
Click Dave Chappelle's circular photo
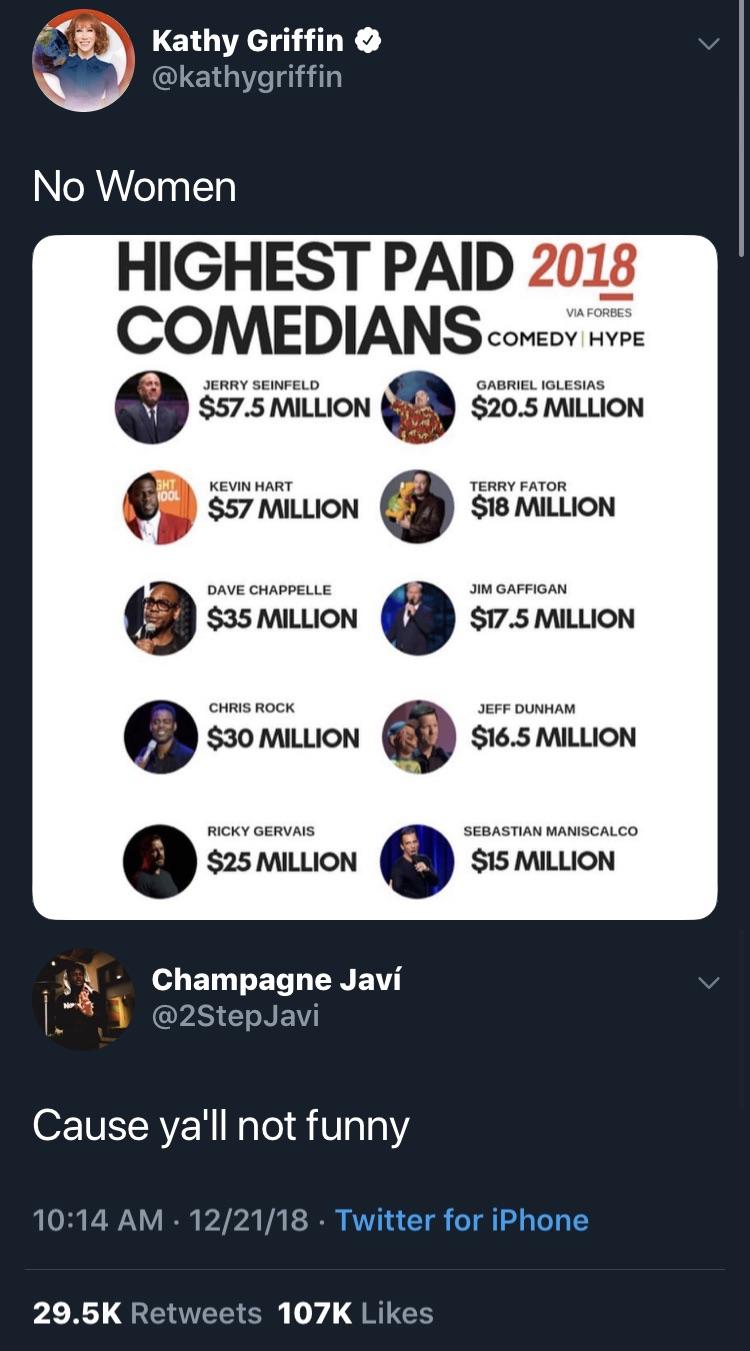coord(161,618)
